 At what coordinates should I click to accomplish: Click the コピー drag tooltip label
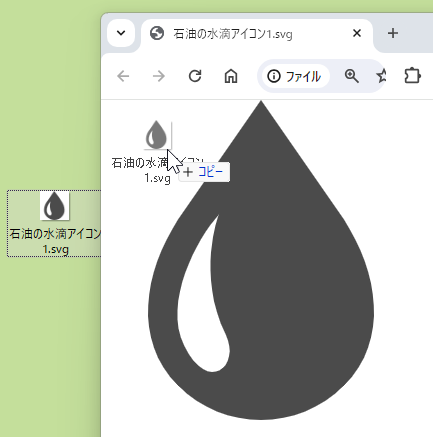210,172
